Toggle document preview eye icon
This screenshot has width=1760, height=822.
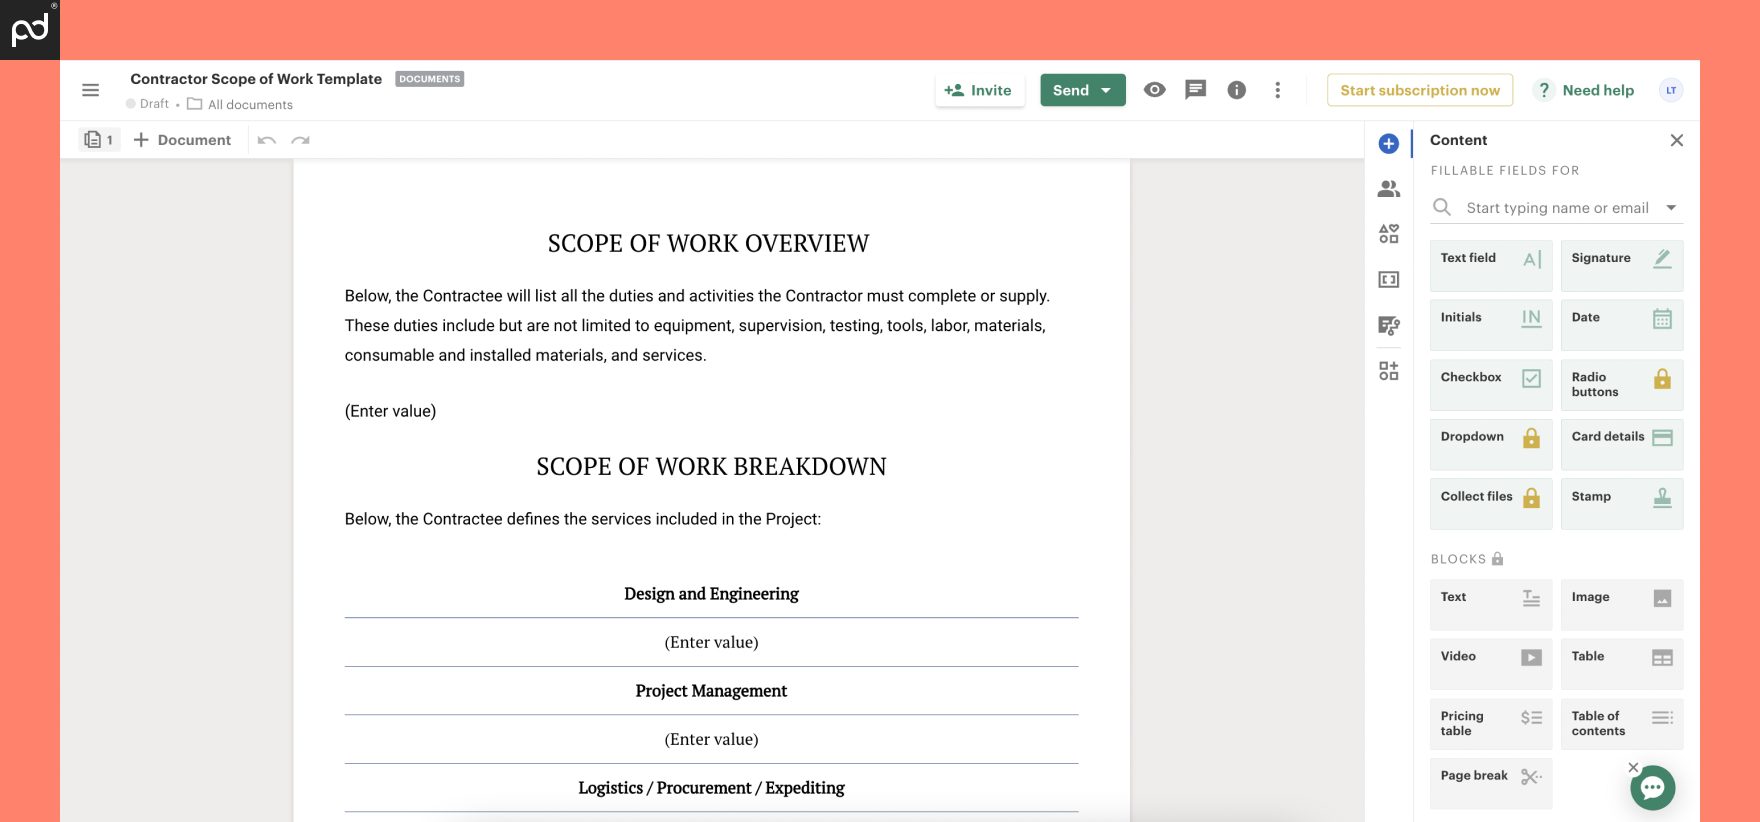[x=1154, y=90]
